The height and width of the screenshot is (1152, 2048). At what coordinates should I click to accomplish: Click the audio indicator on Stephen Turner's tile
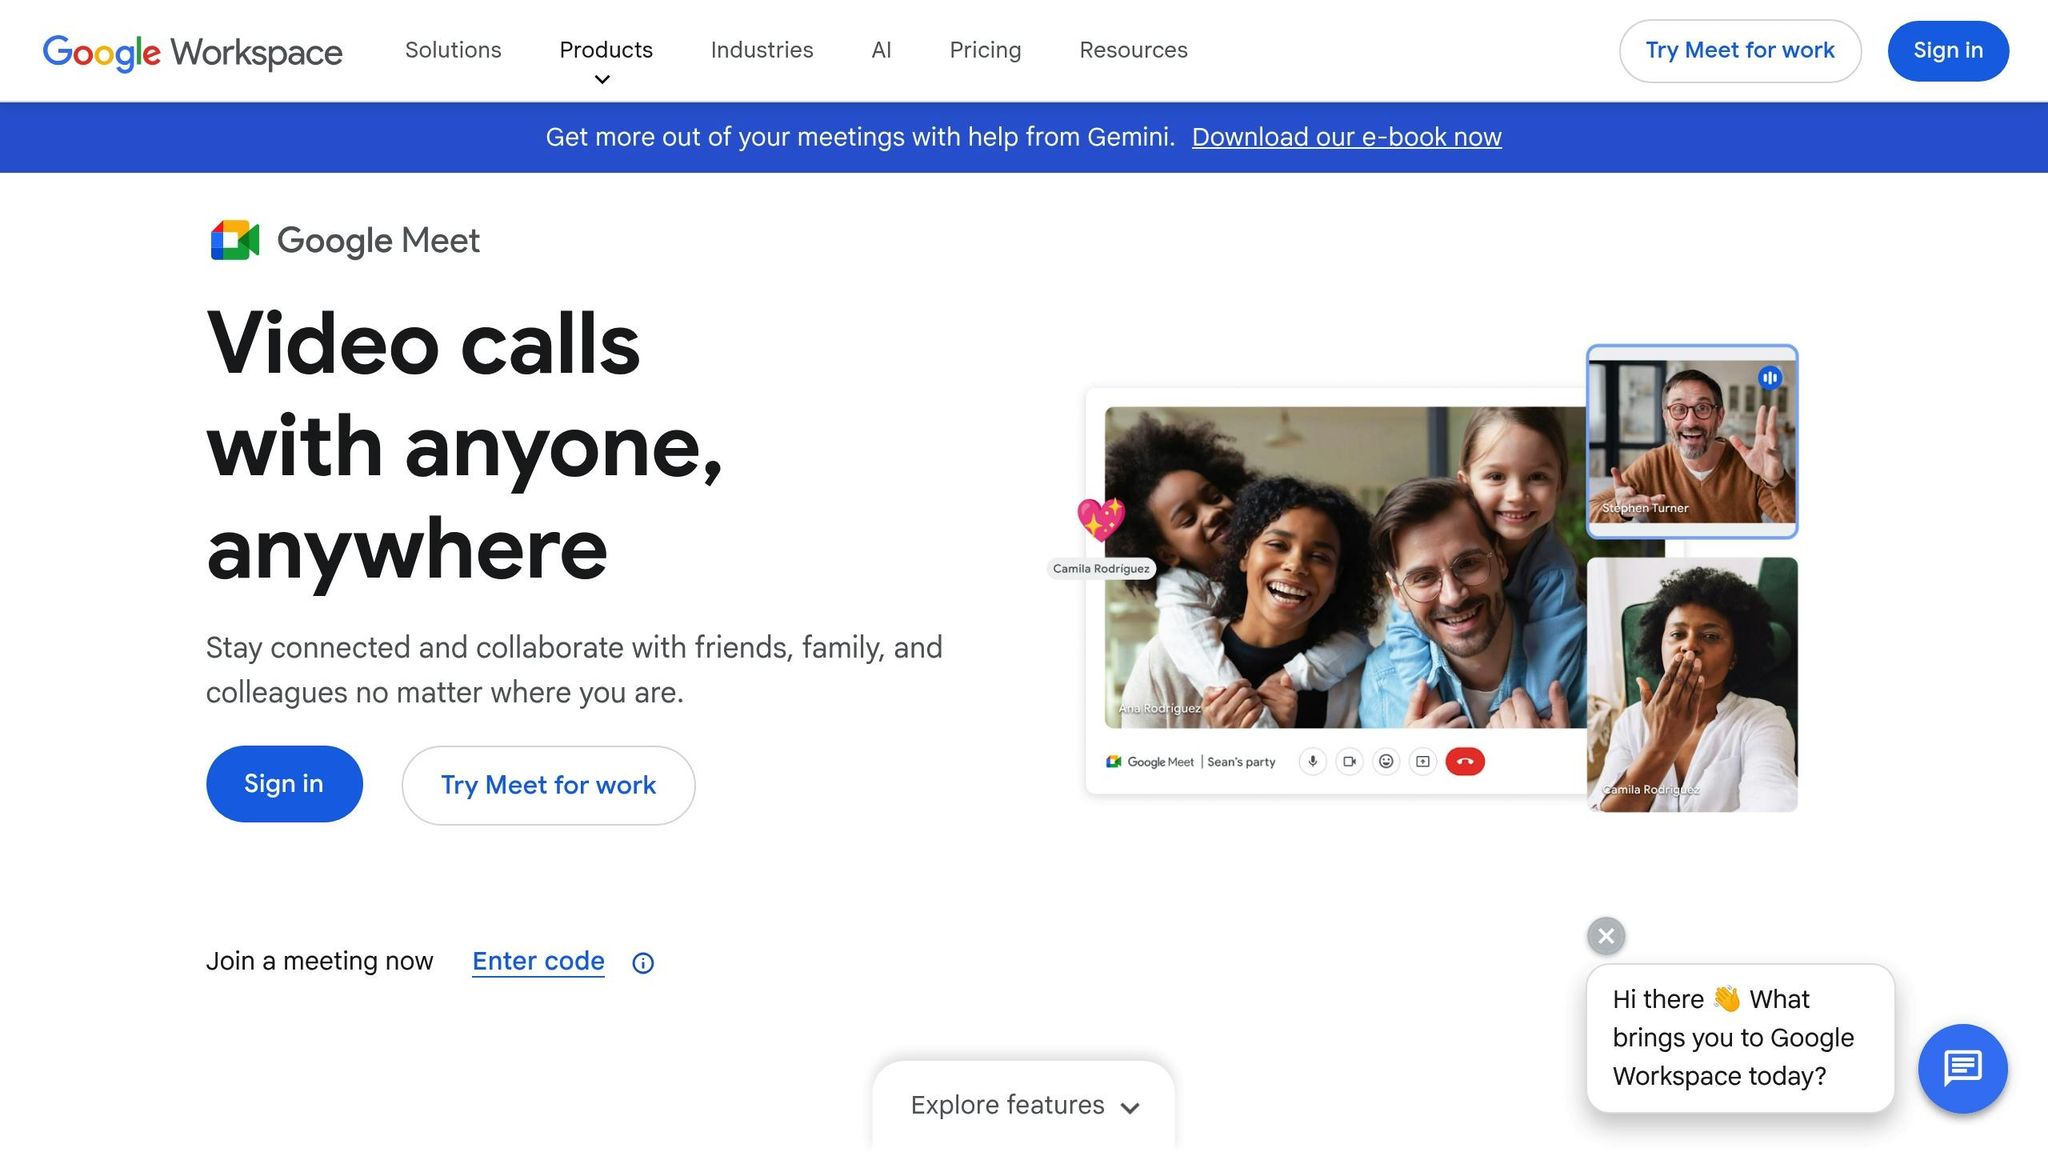(1771, 378)
